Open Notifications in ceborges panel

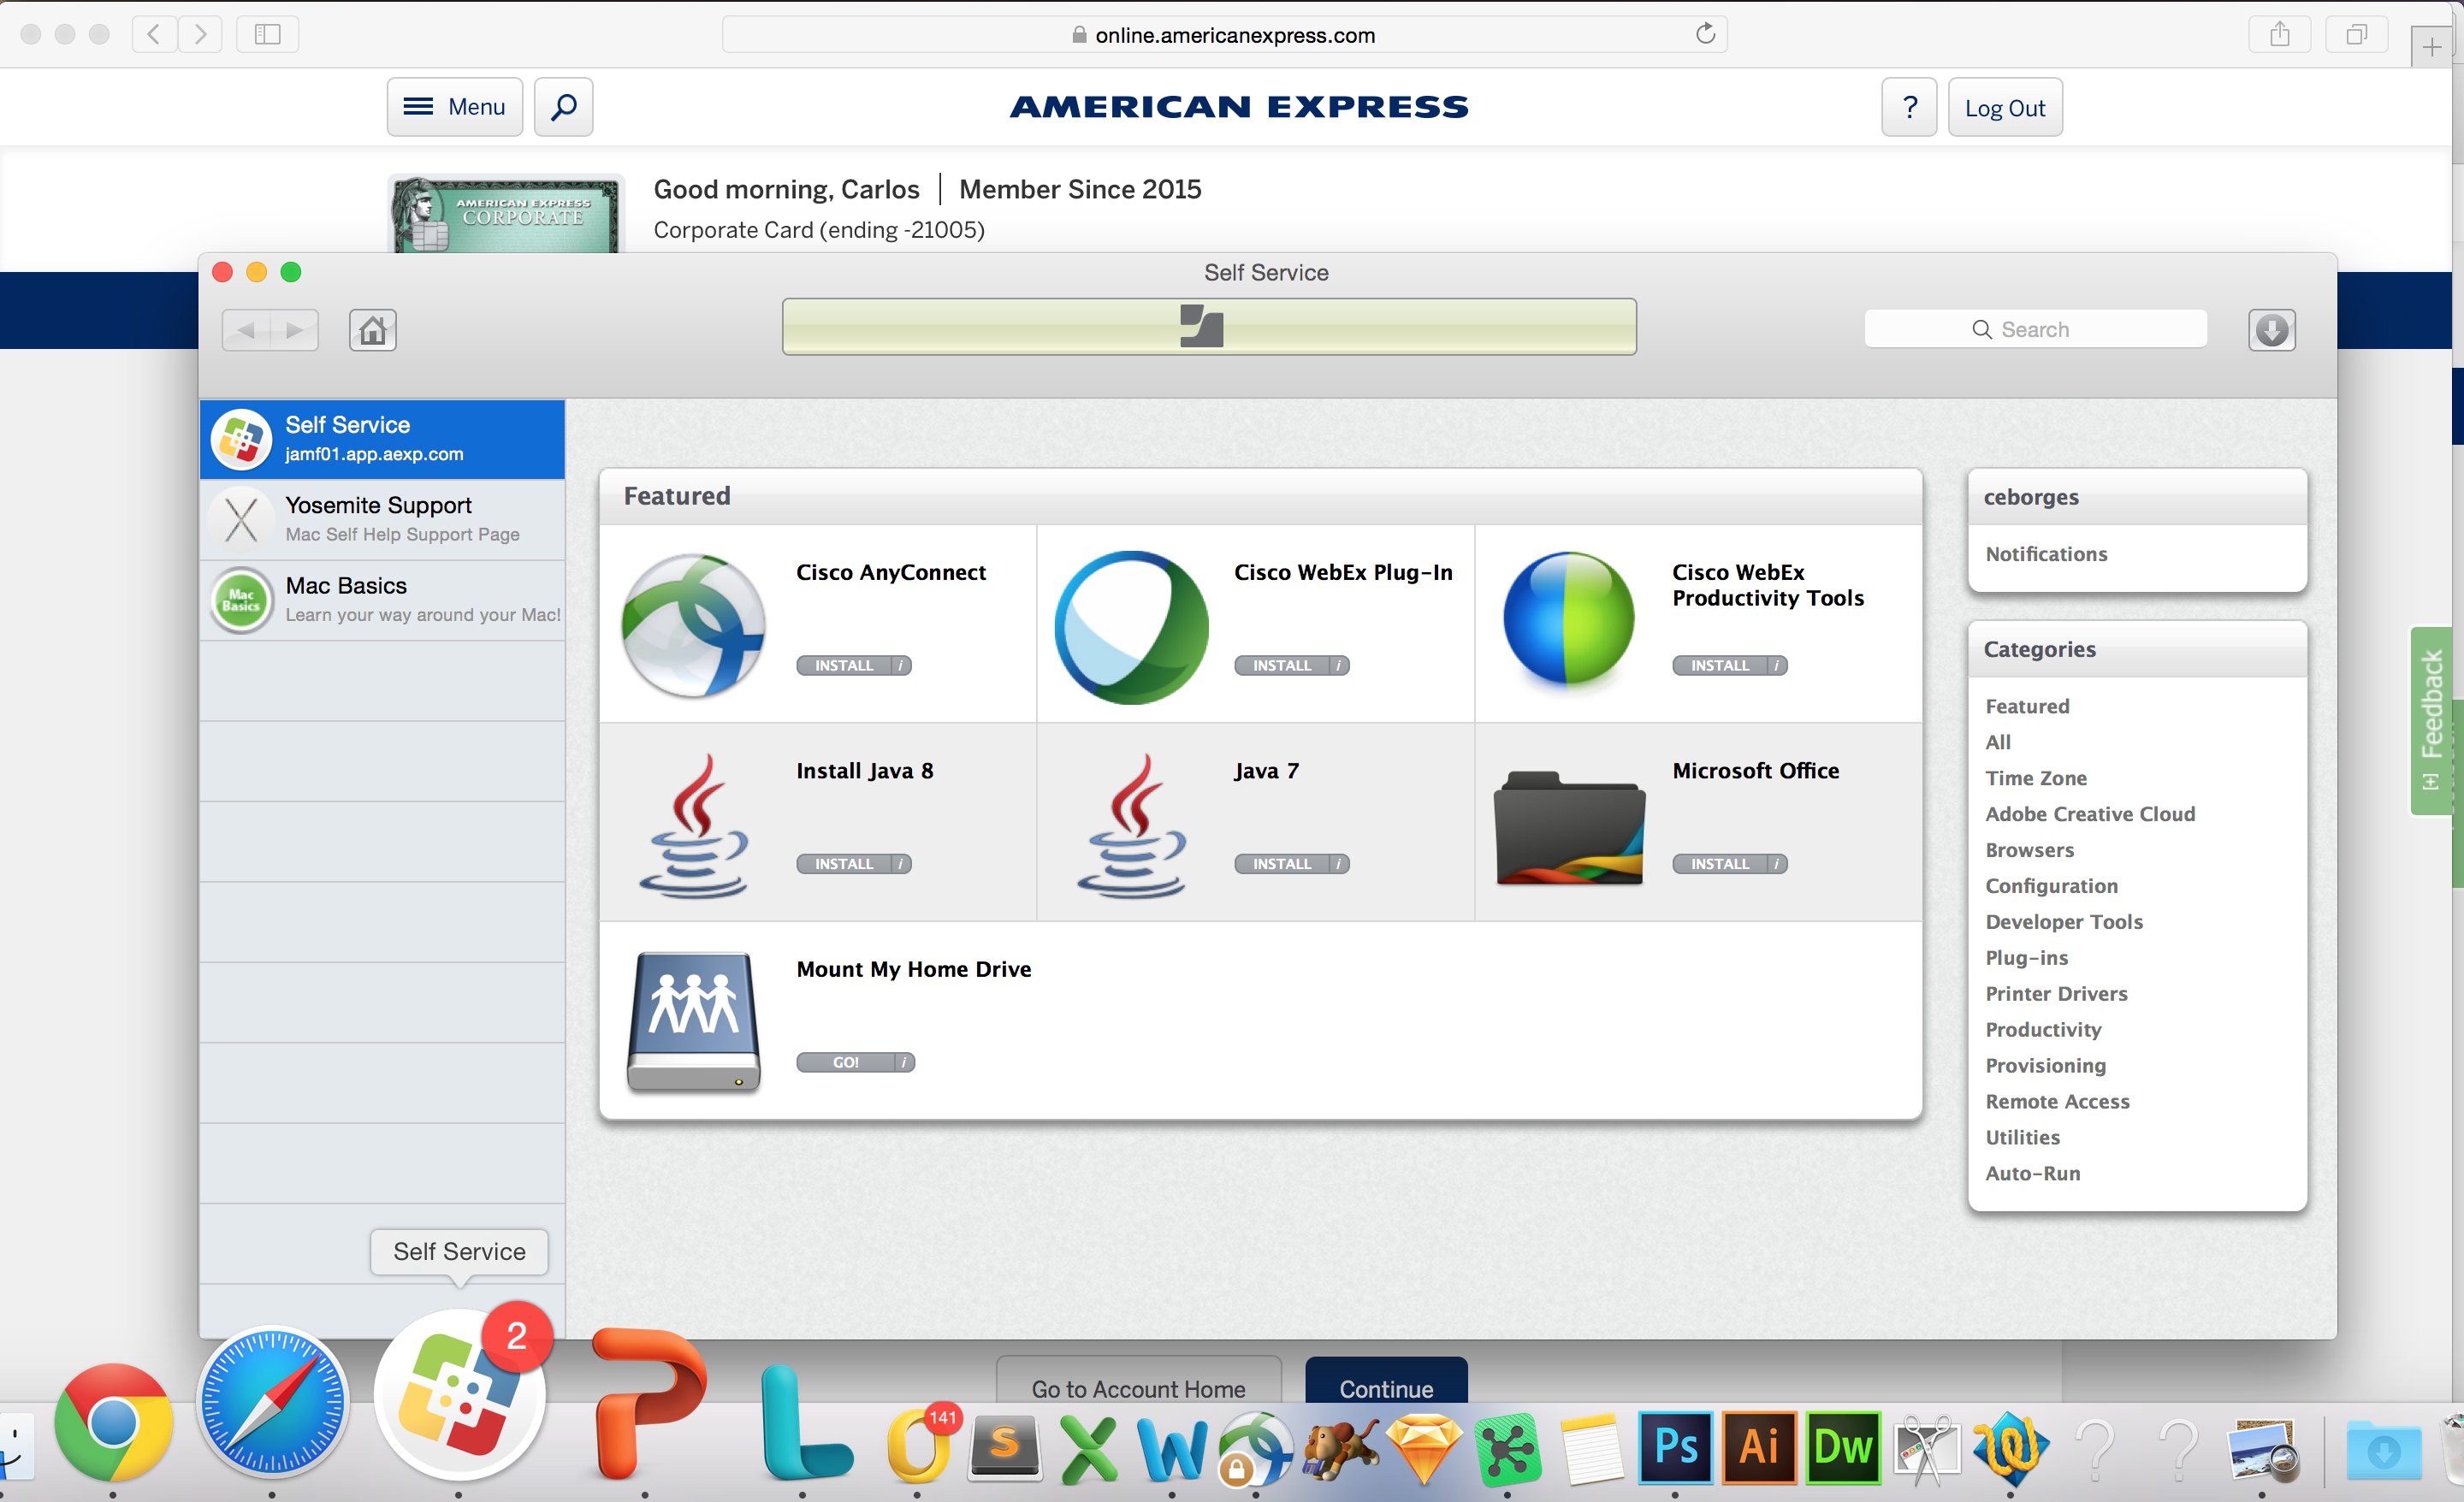(2046, 554)
